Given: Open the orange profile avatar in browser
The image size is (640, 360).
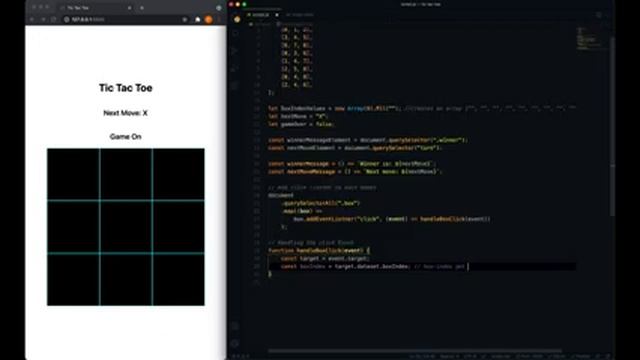Looking at the screenshot, I should click(208, 19).
